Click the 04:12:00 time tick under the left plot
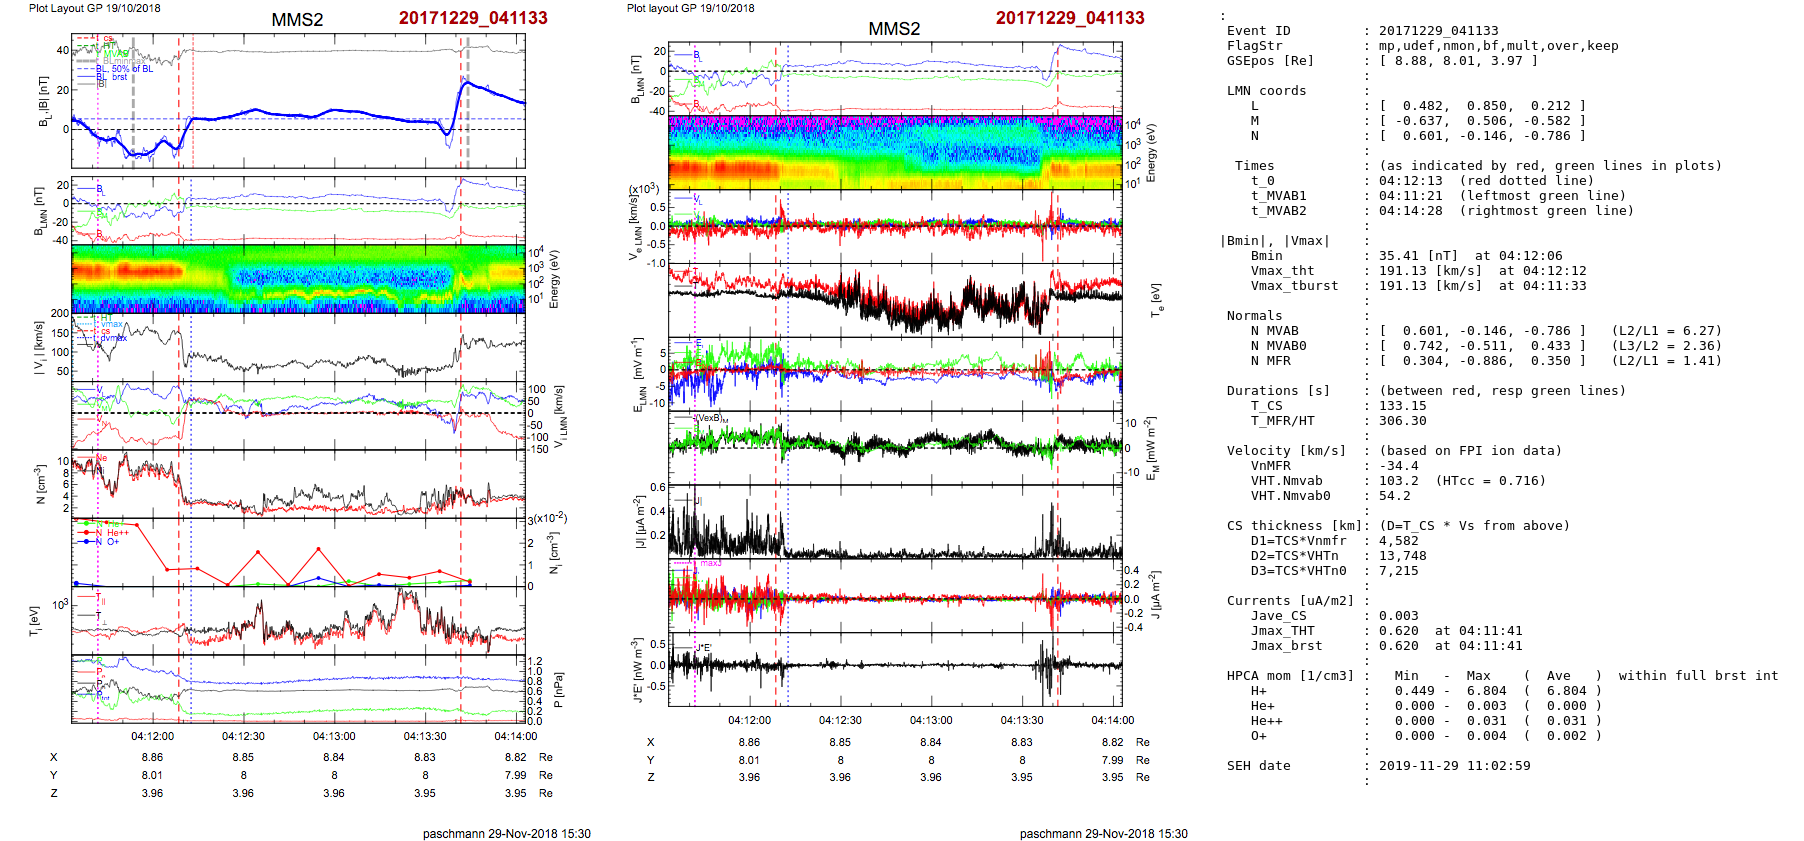Viewport: 1804px width, 841px height. point(152,736)
